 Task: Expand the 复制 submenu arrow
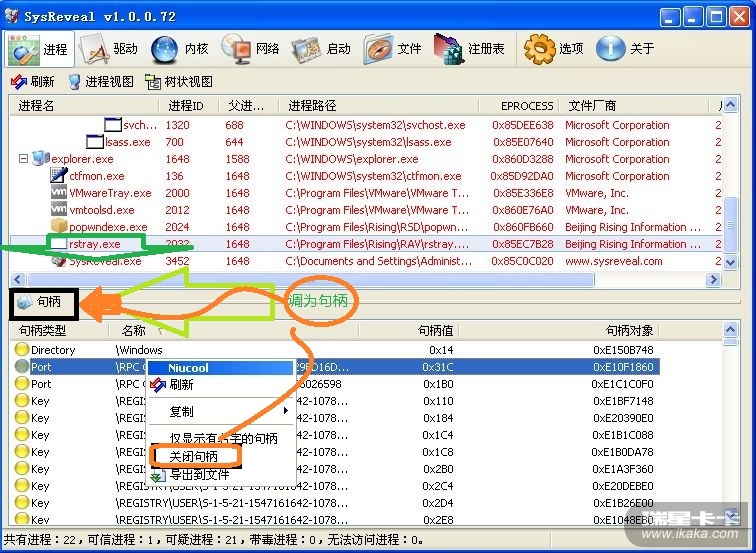coord(286,411)
